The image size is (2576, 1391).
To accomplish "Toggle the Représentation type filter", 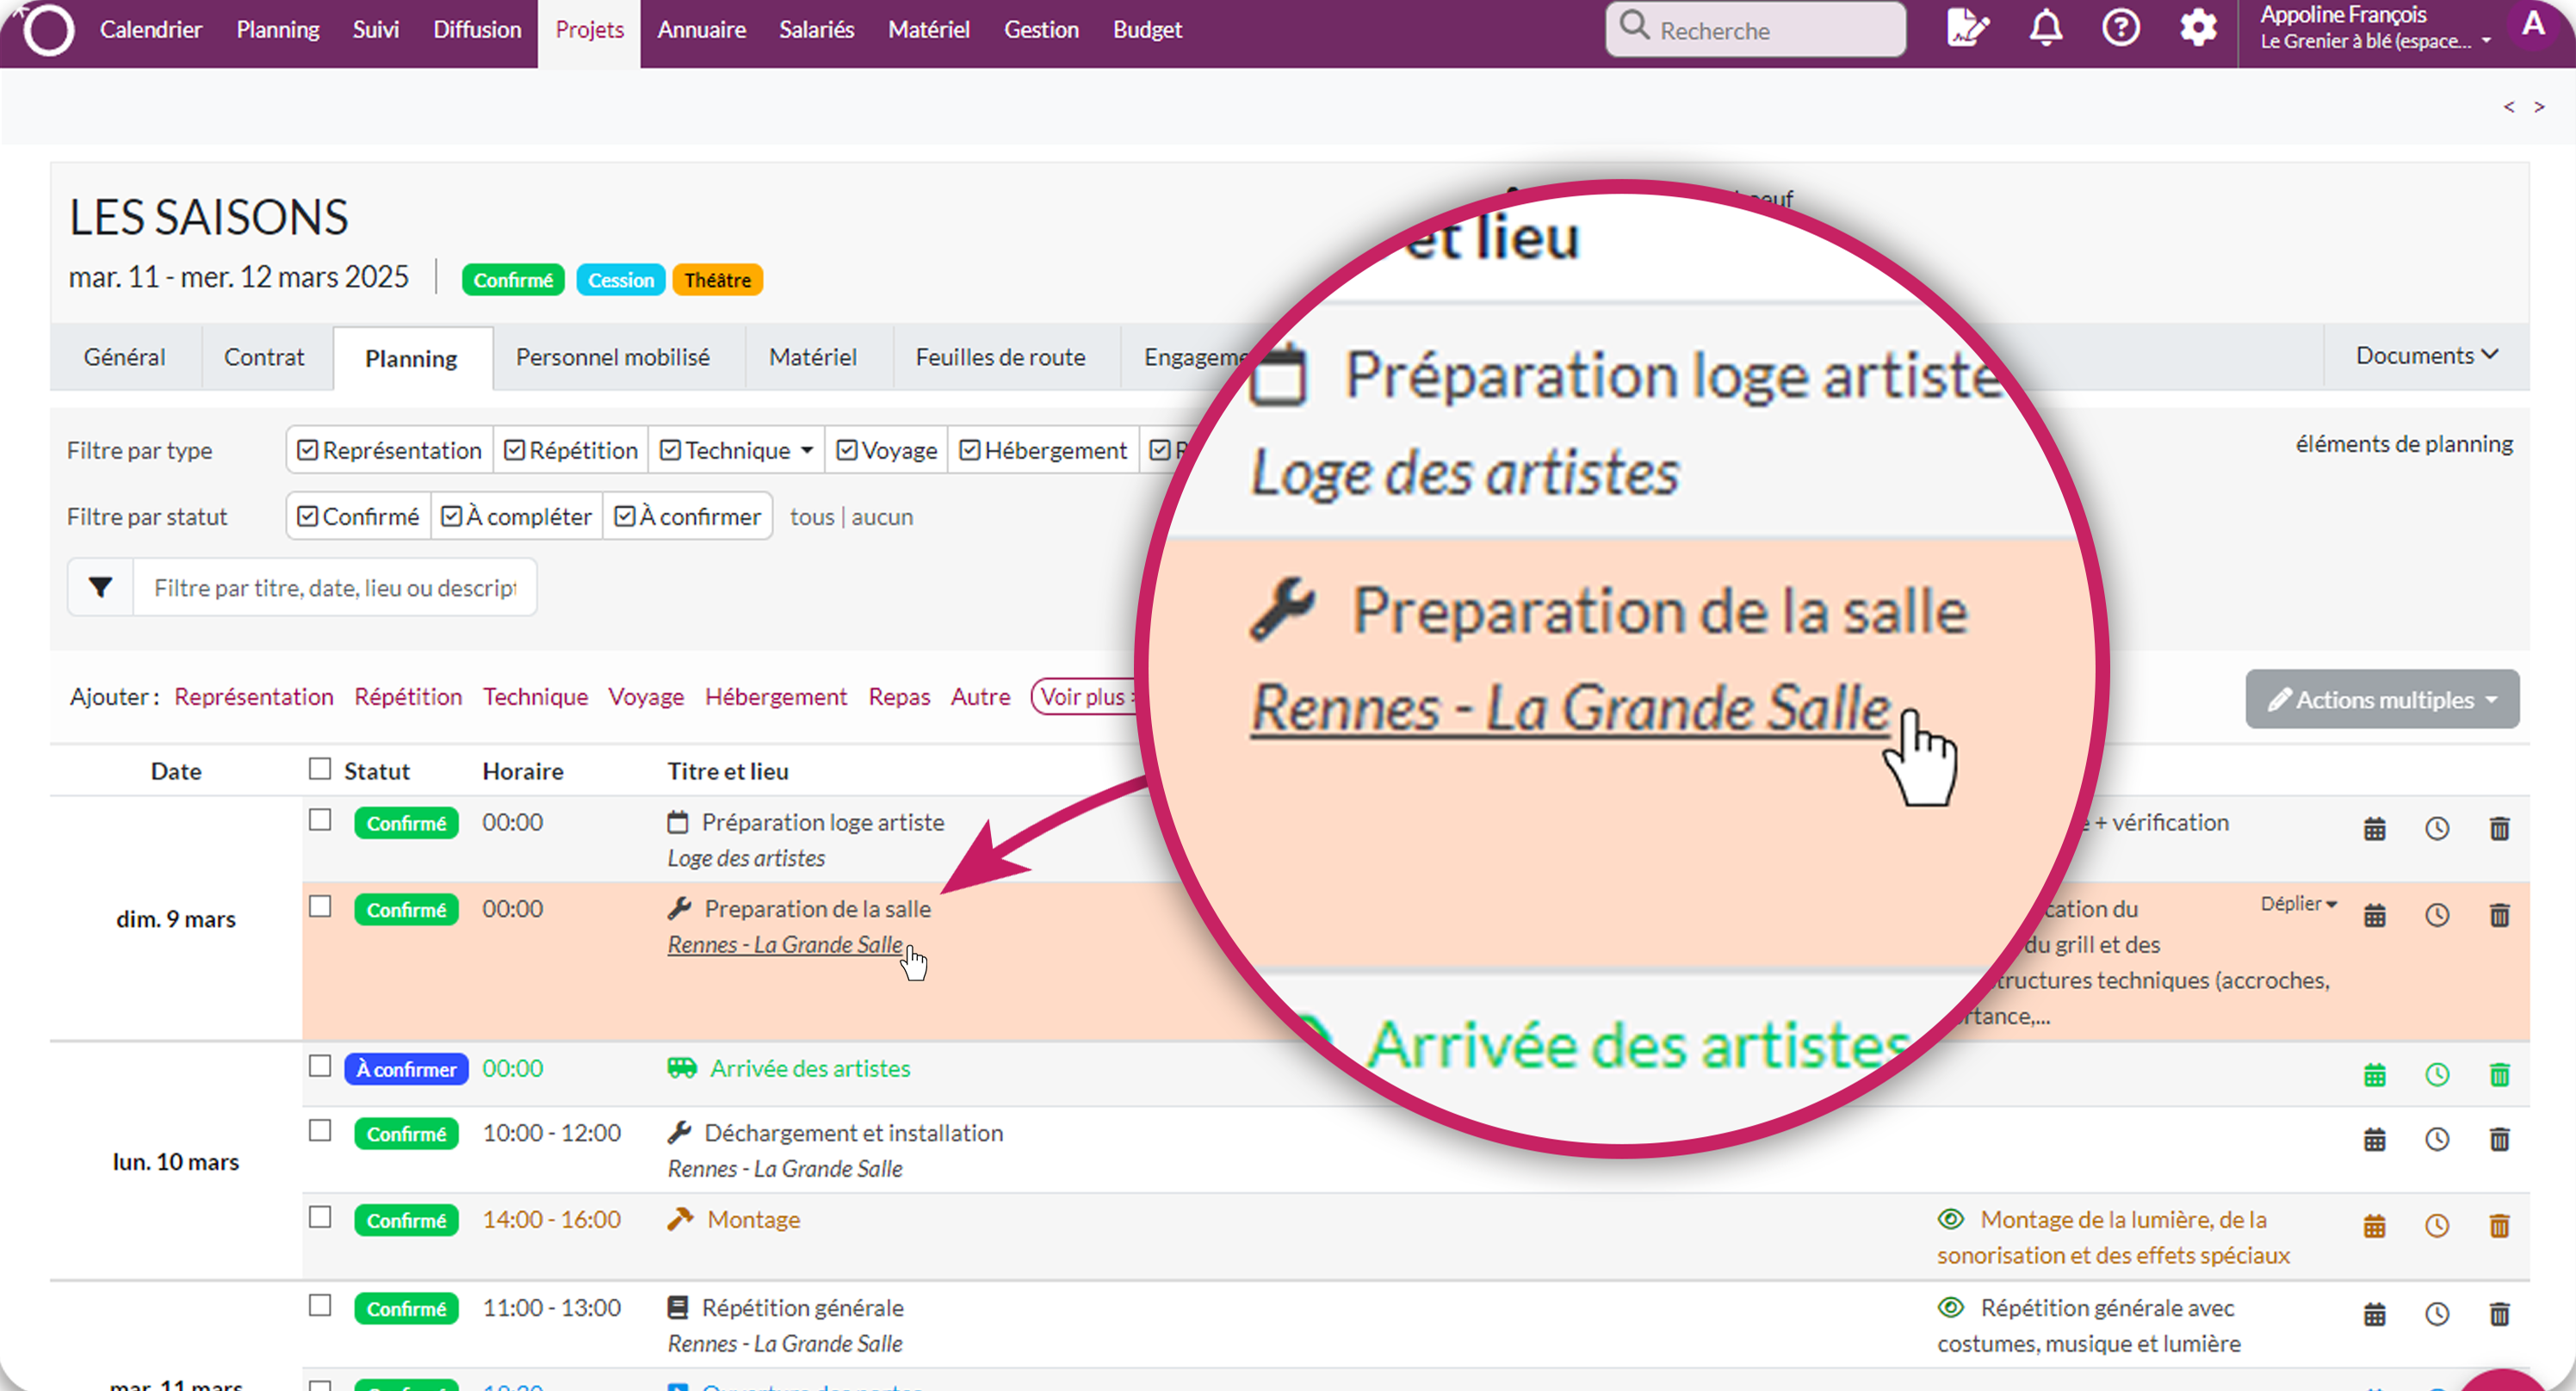I will click(x=390, y=451).
